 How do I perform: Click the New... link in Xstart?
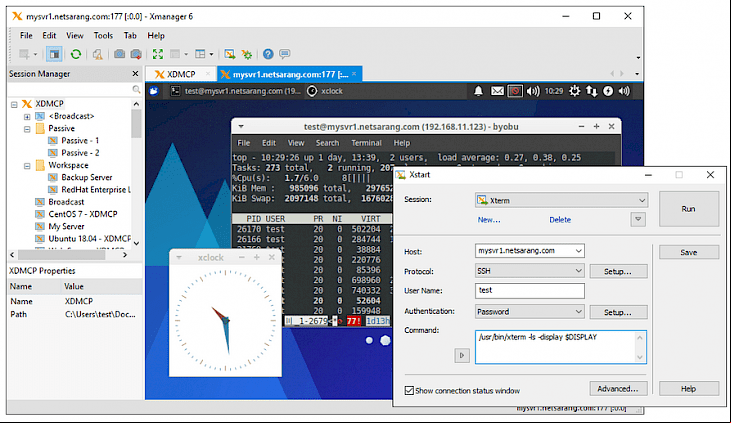489,220
